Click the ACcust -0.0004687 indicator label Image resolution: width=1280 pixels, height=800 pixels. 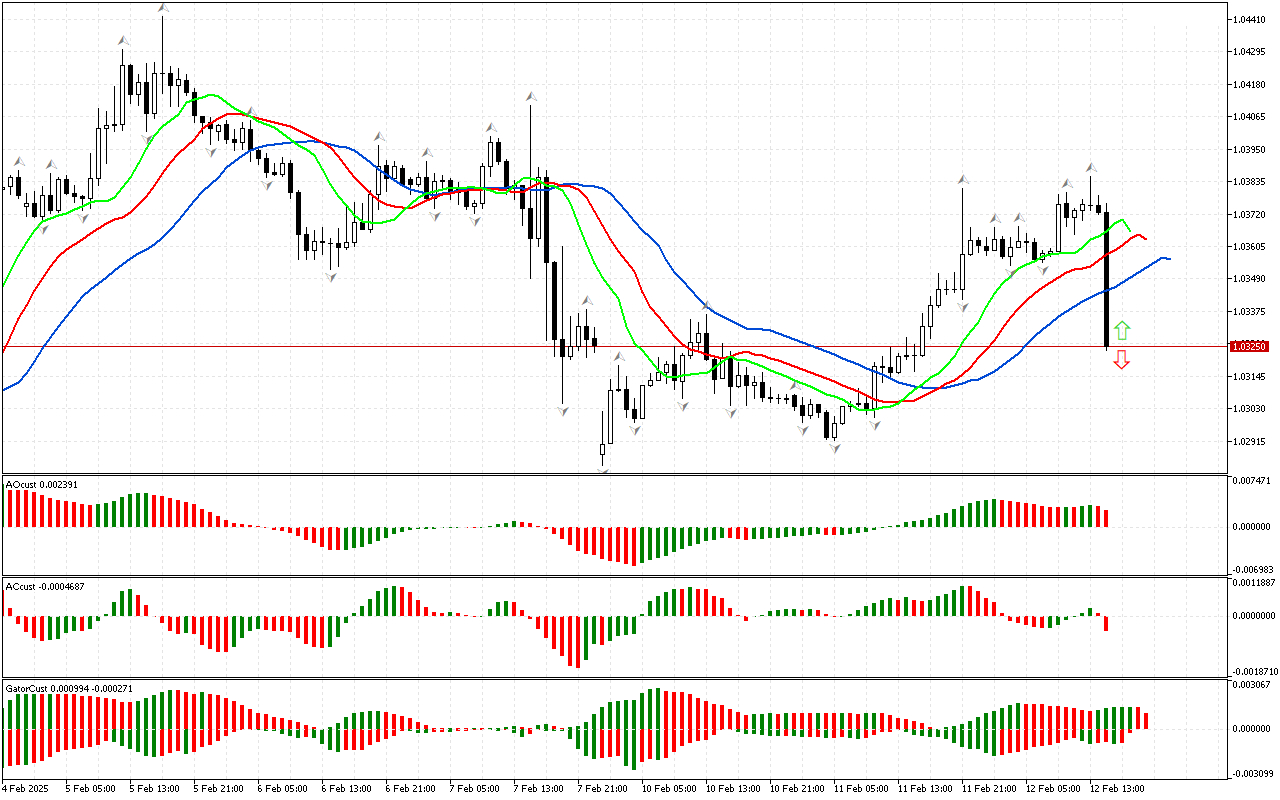tap(45, 586)
